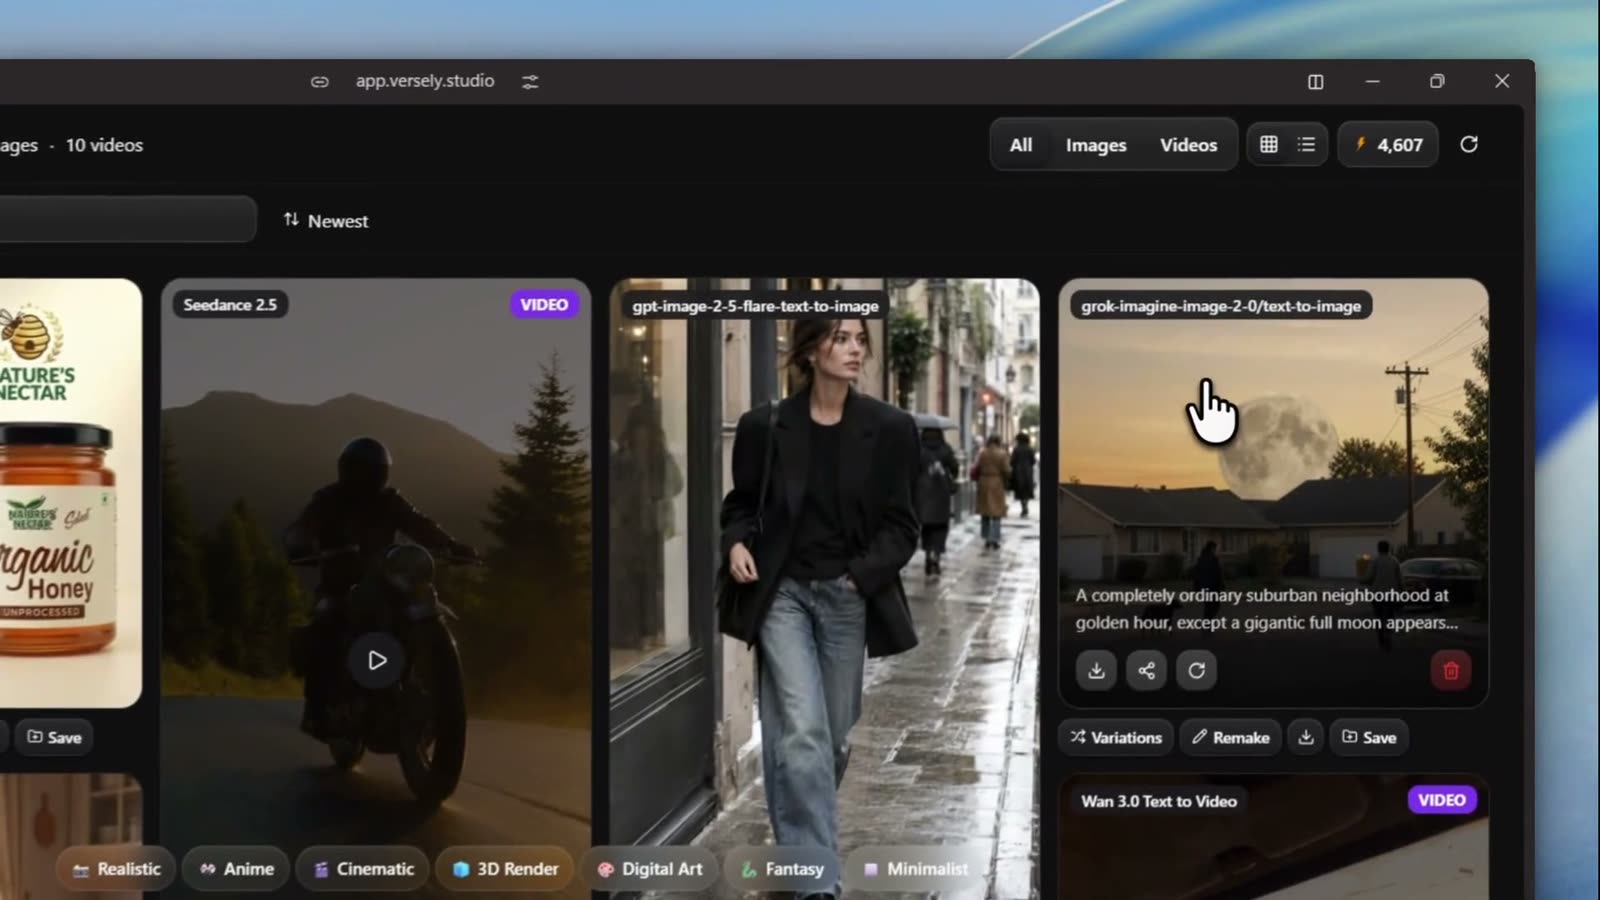Click the 10 videos count text

(x=104, y=145)
